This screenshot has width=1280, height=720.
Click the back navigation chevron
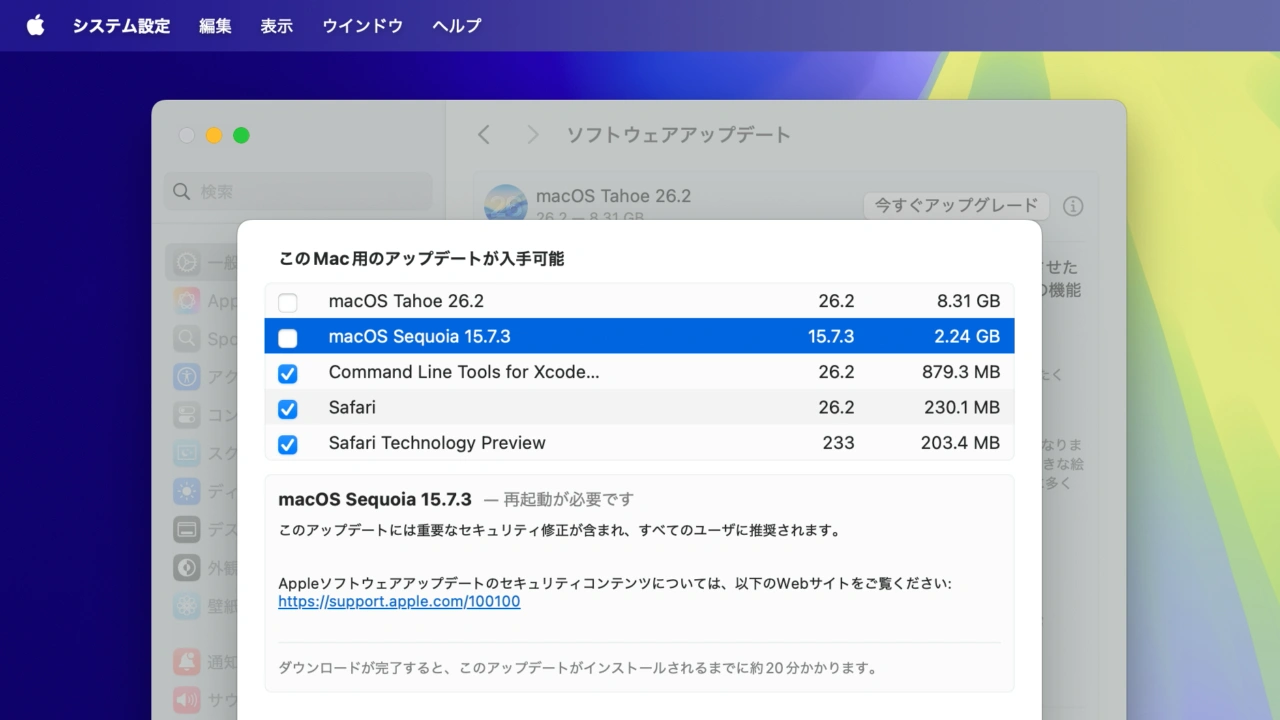(483, 134)
